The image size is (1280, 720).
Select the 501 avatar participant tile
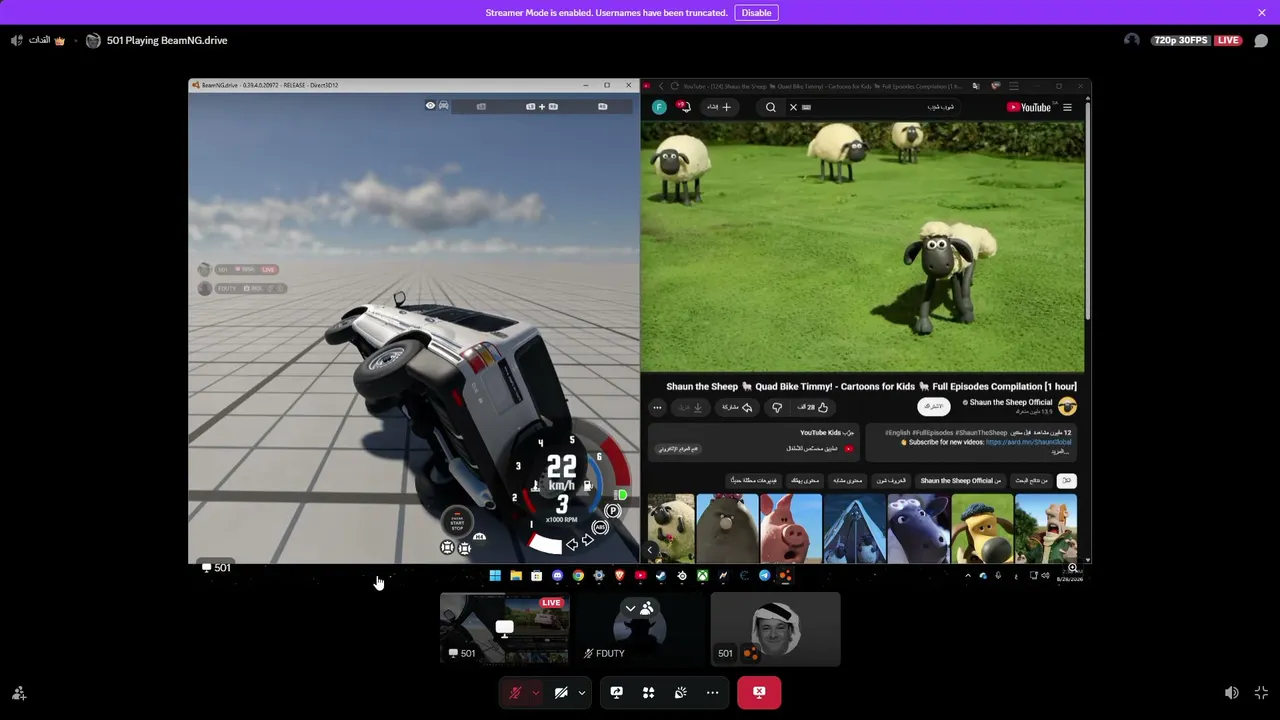click(x=775, y=629)
